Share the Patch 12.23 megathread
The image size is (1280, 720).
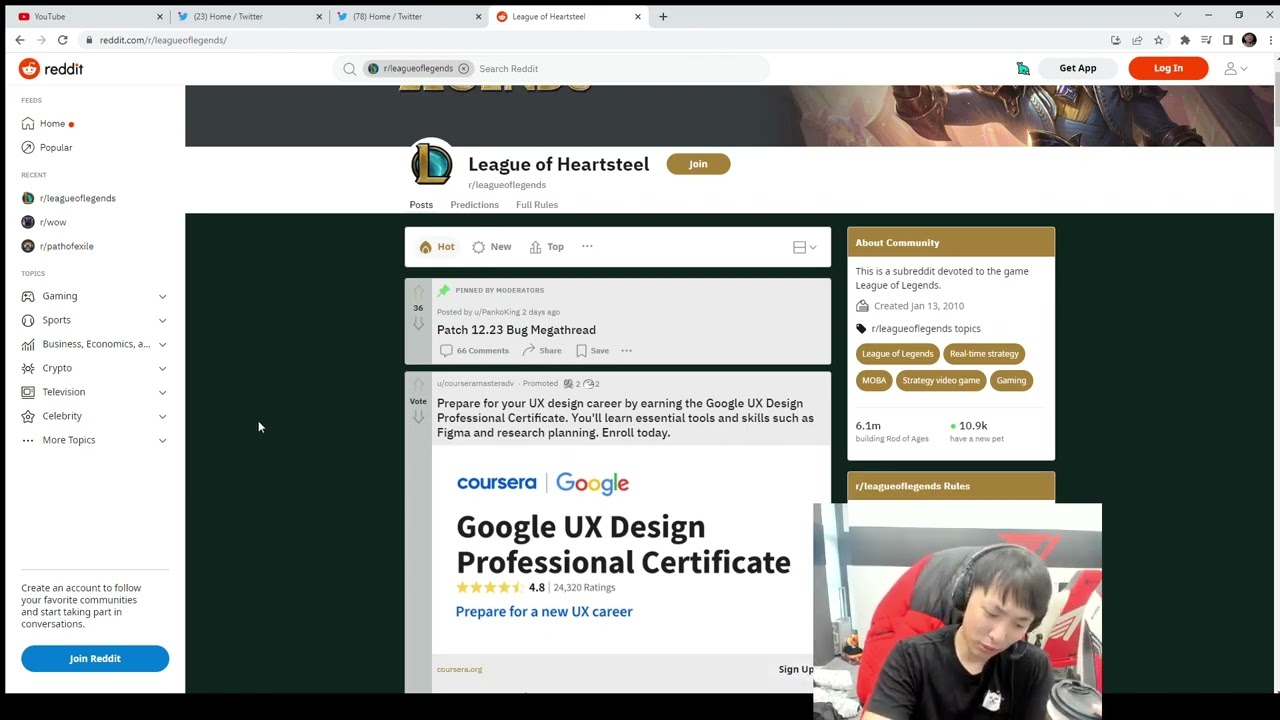pyautogui.click(x=541, y=351)
